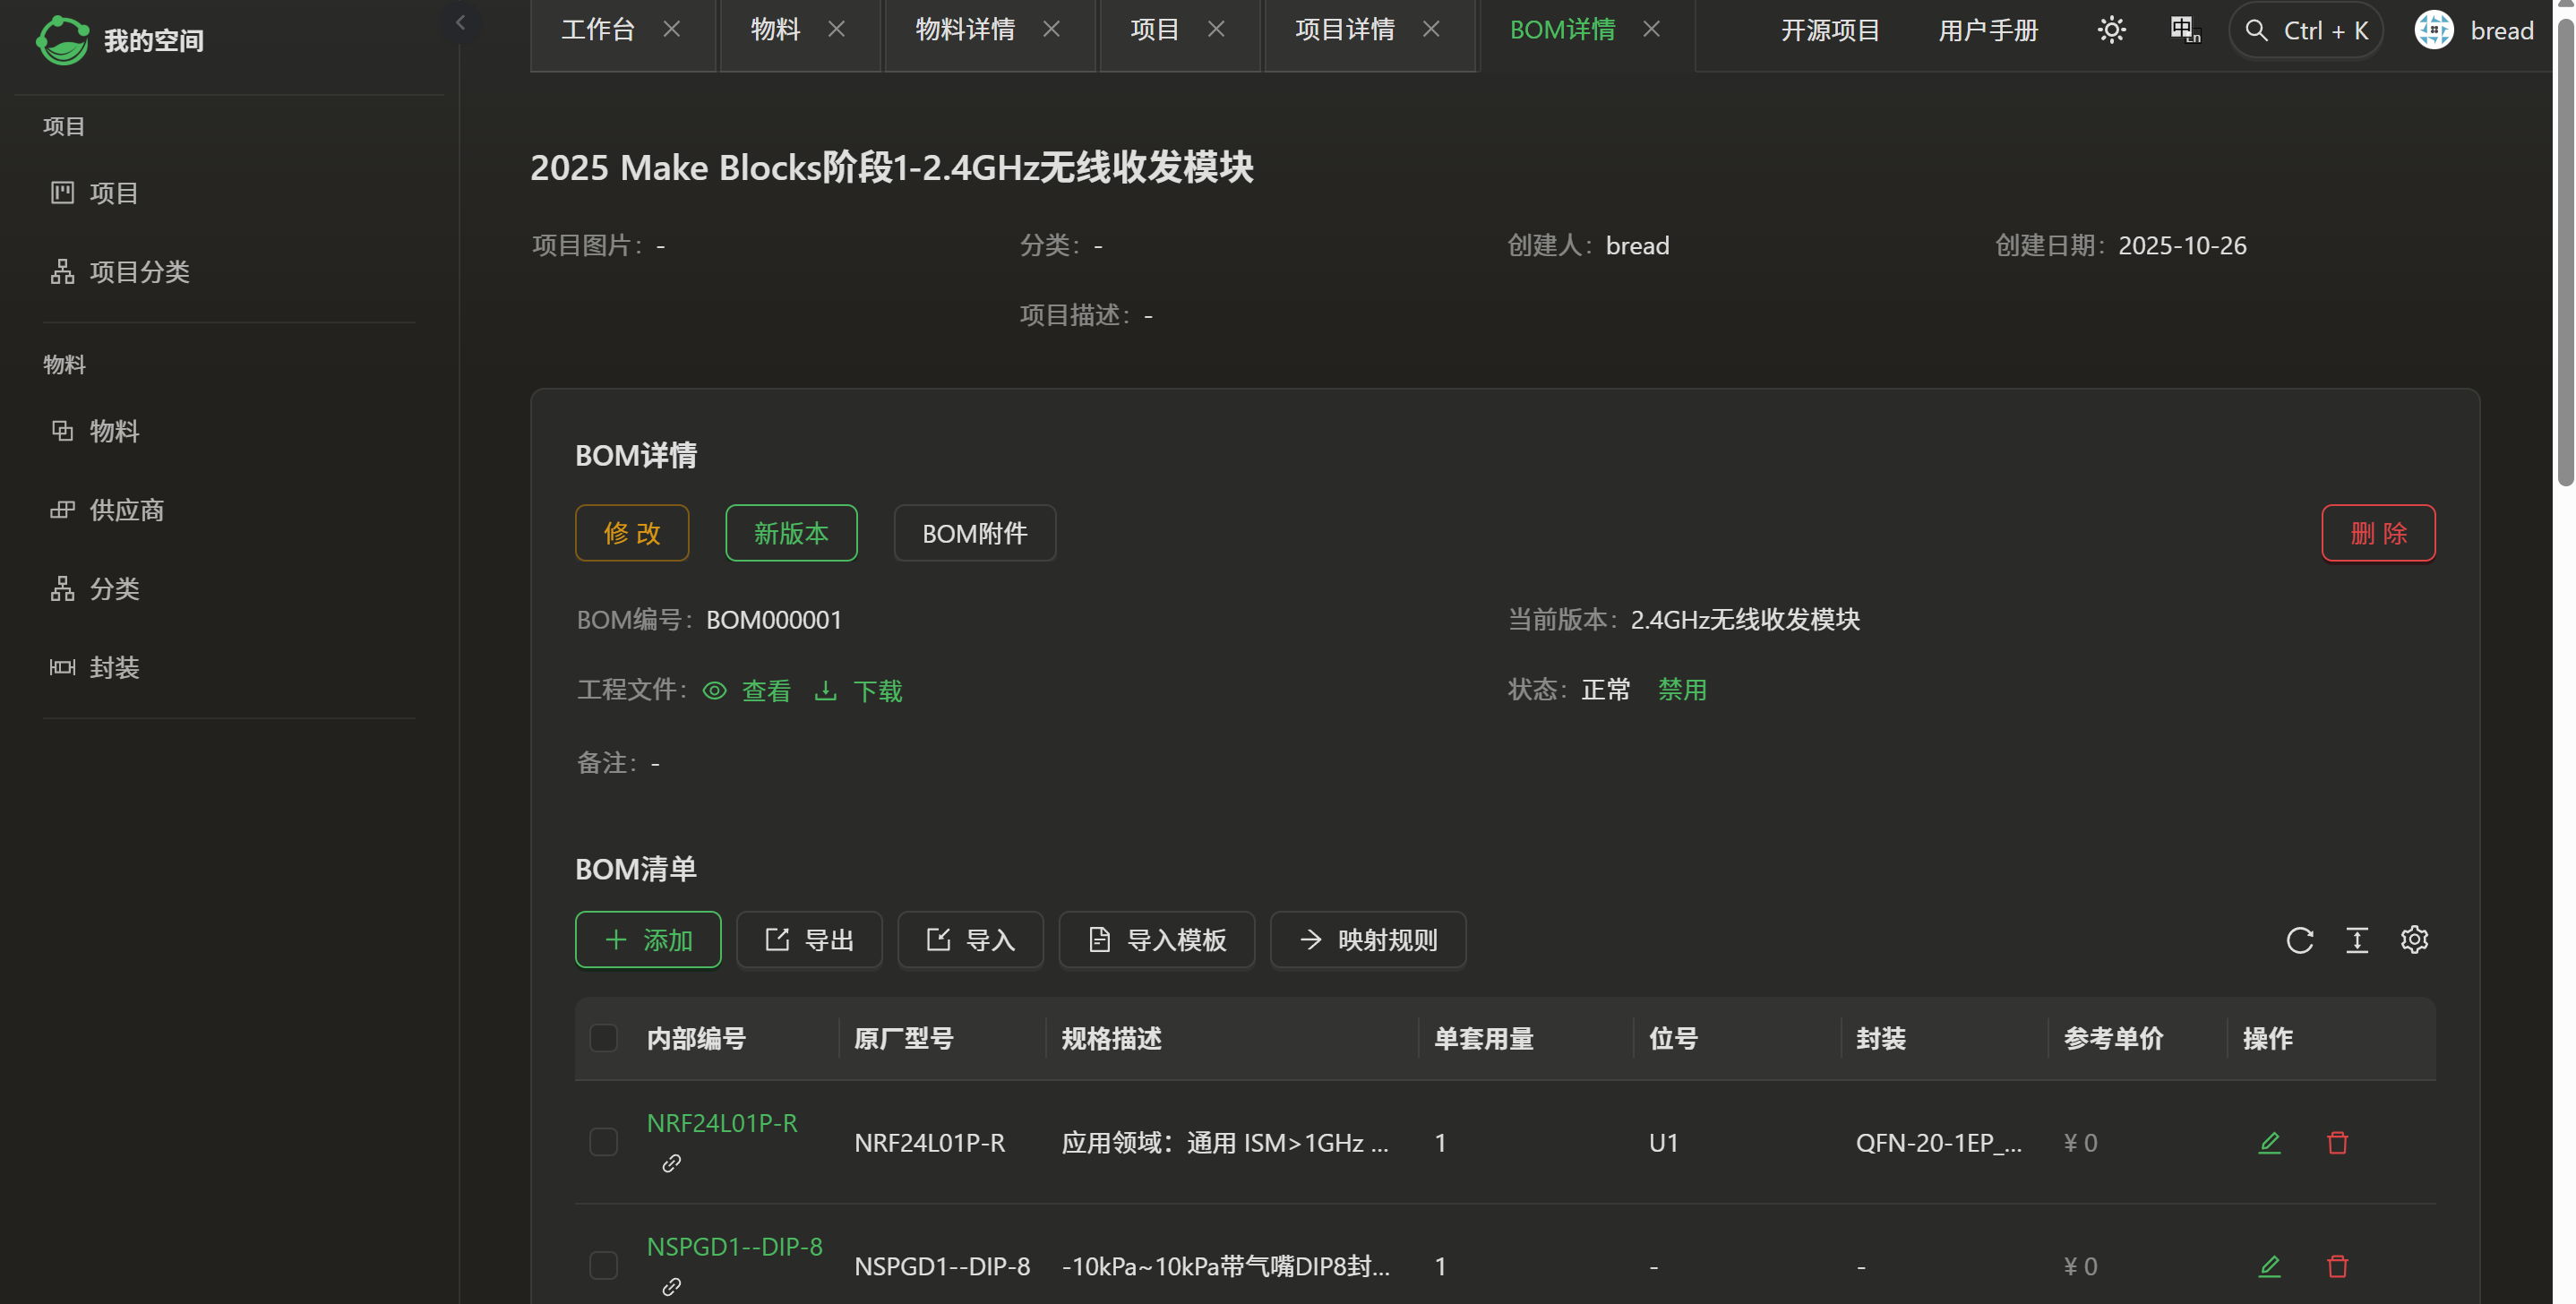Delete the NSPGD1--DIP-8 row via trash icon
The height and width of the screenshot is (1304, 2576).
(2337, 1266)
